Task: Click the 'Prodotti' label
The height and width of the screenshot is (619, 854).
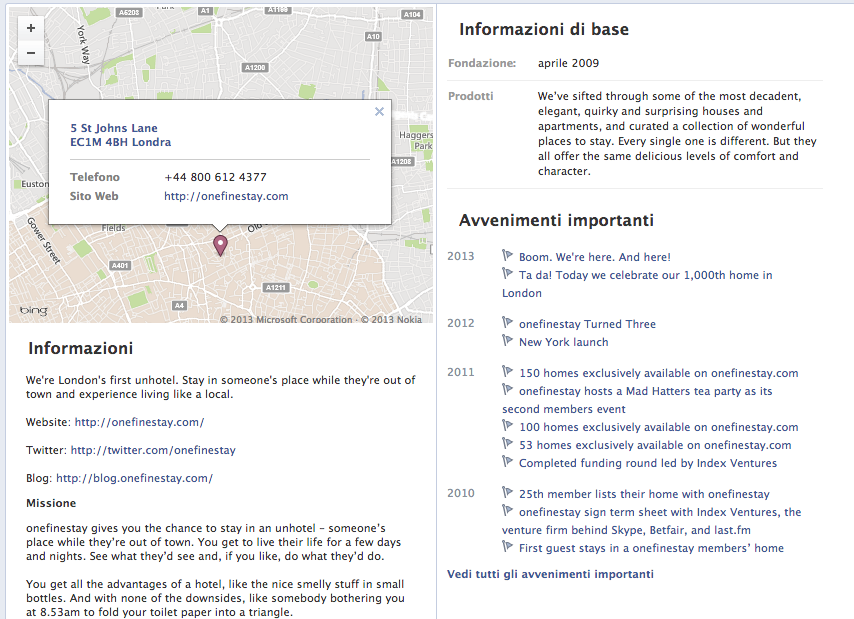Action: coord(471,96)
